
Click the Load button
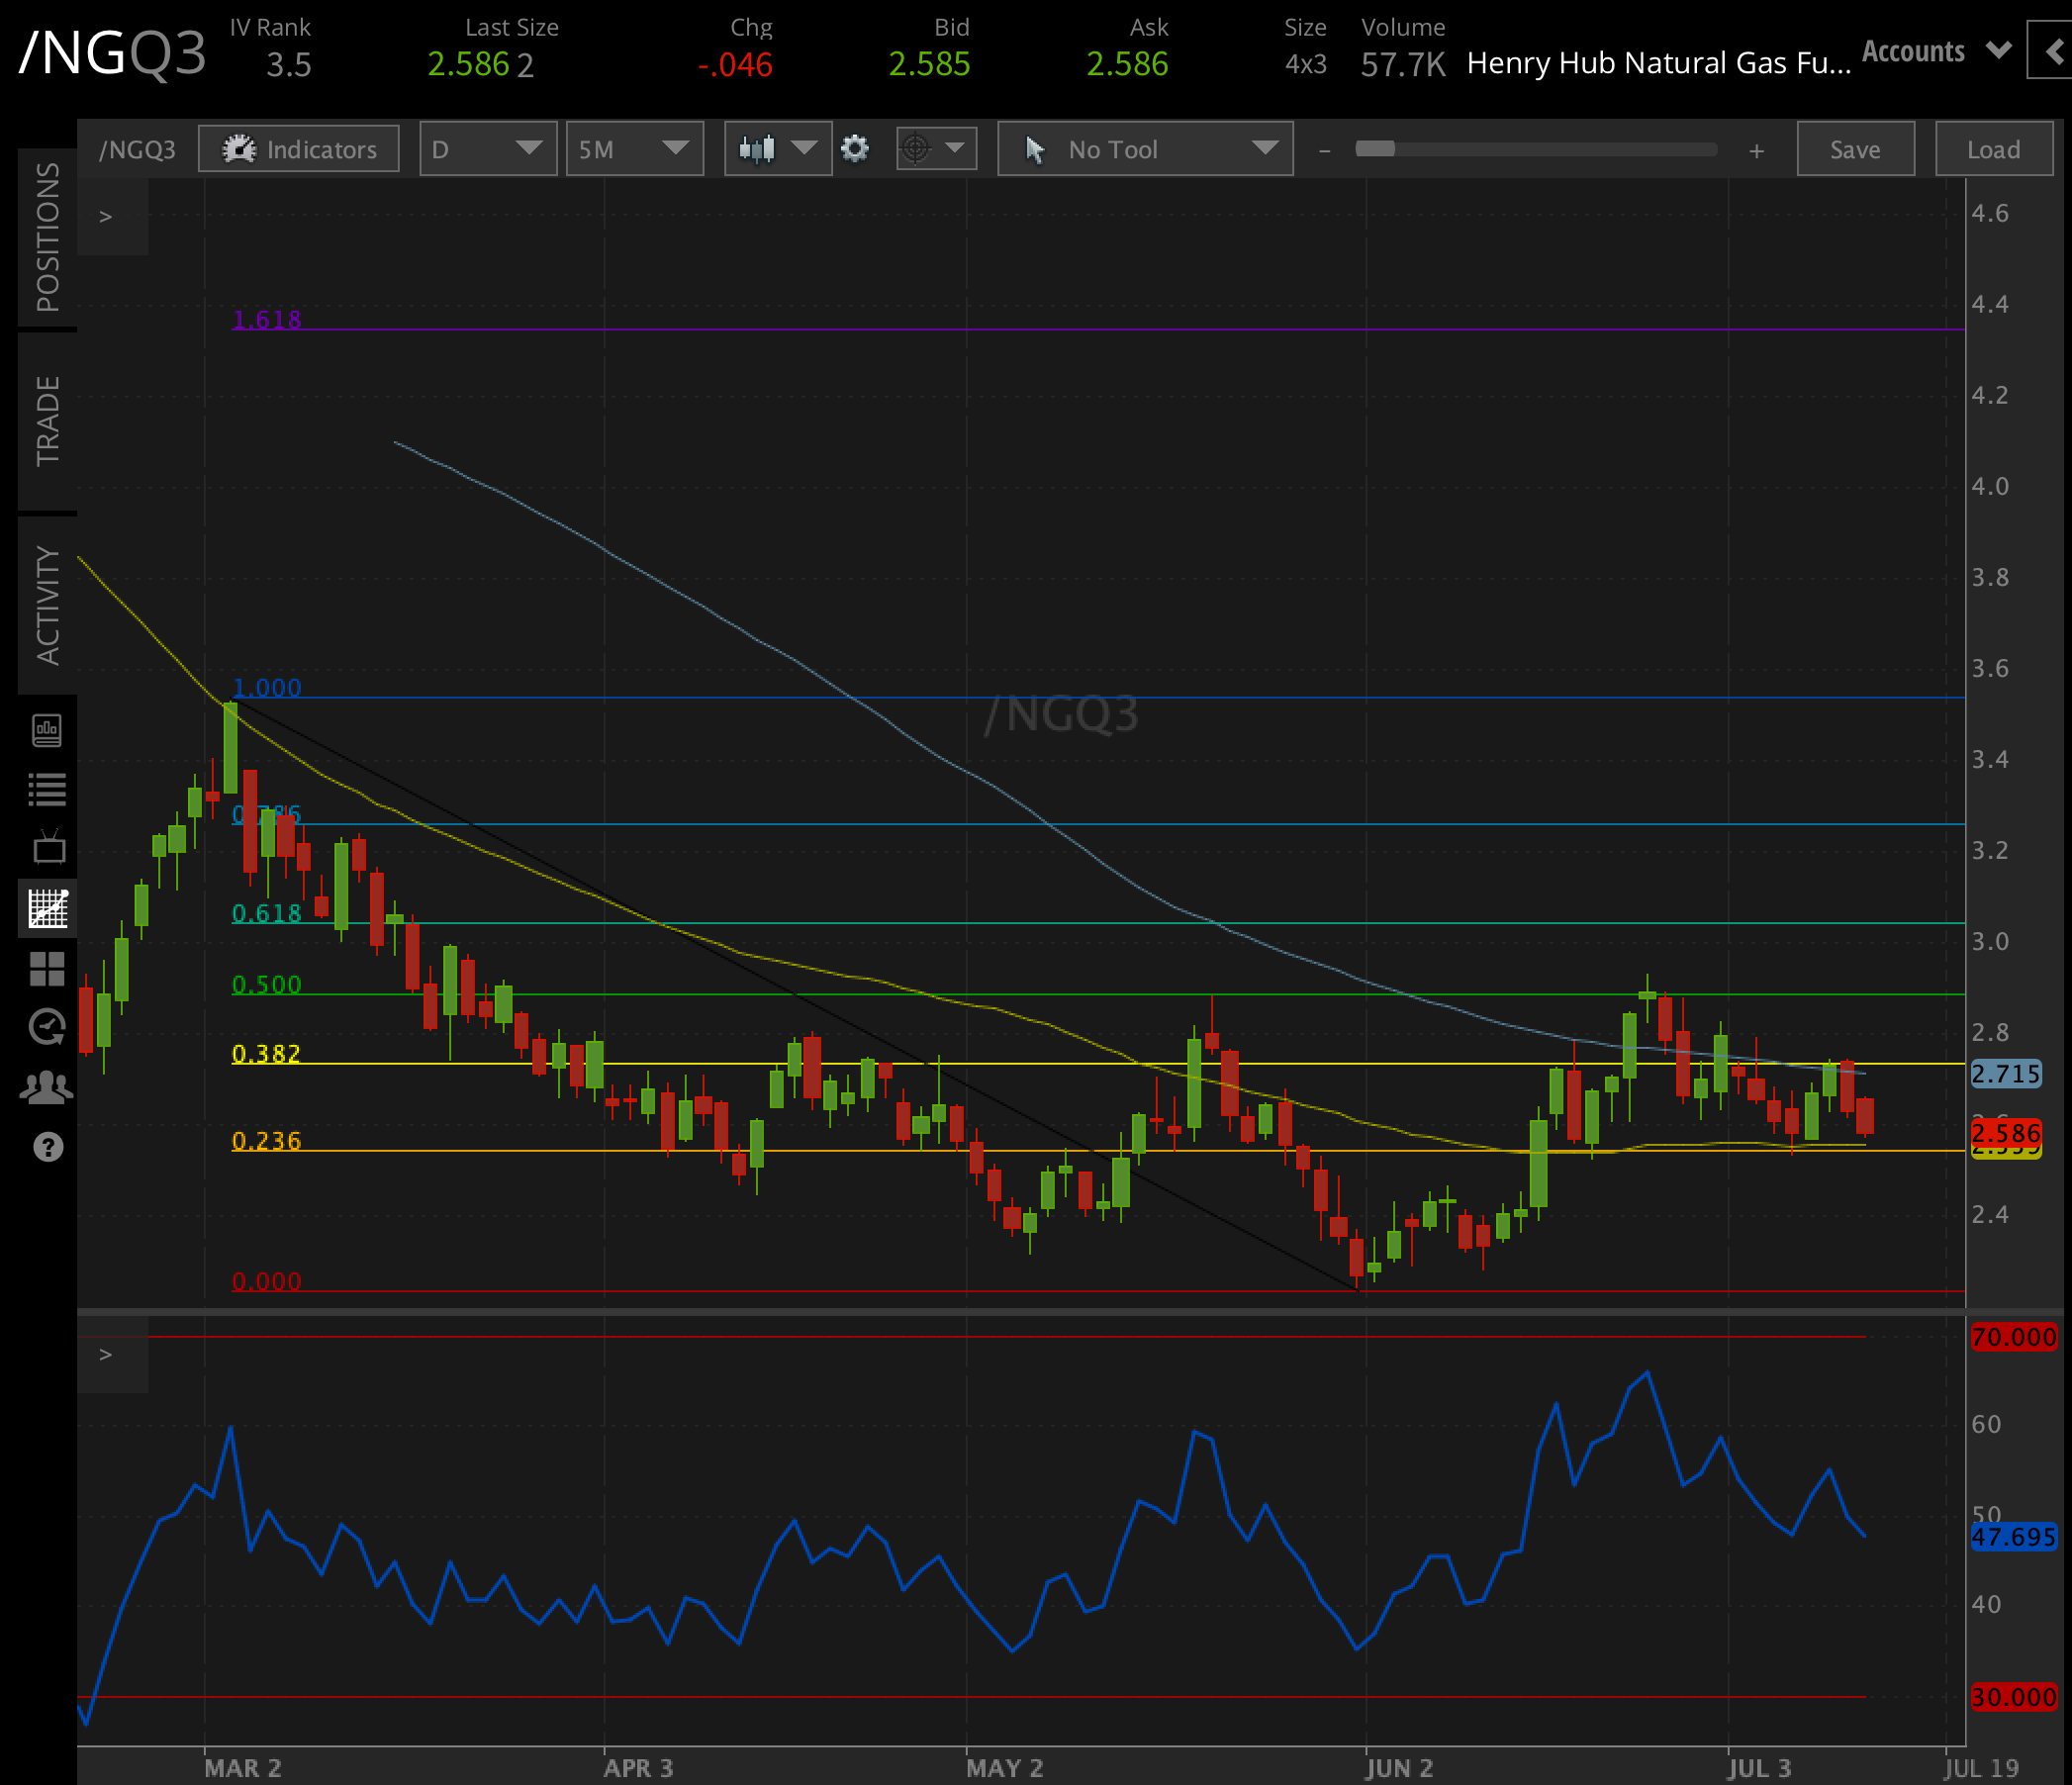[1993, 148]
